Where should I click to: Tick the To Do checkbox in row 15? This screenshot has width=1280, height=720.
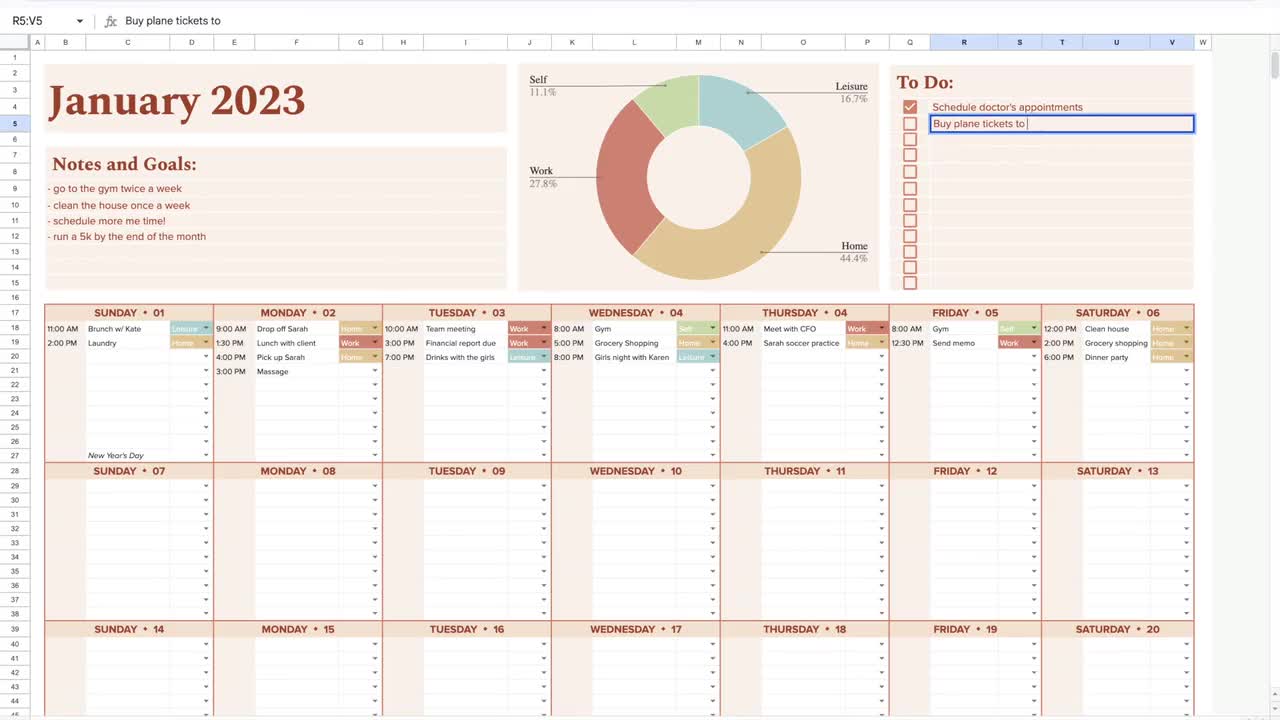click(x=910, y=283)
